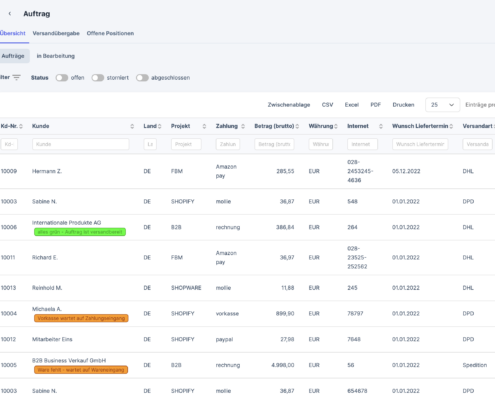Screen dimensions: 495x400
Task: Sort by Betrag (brutto) column
Action: (x=297, y=126)
